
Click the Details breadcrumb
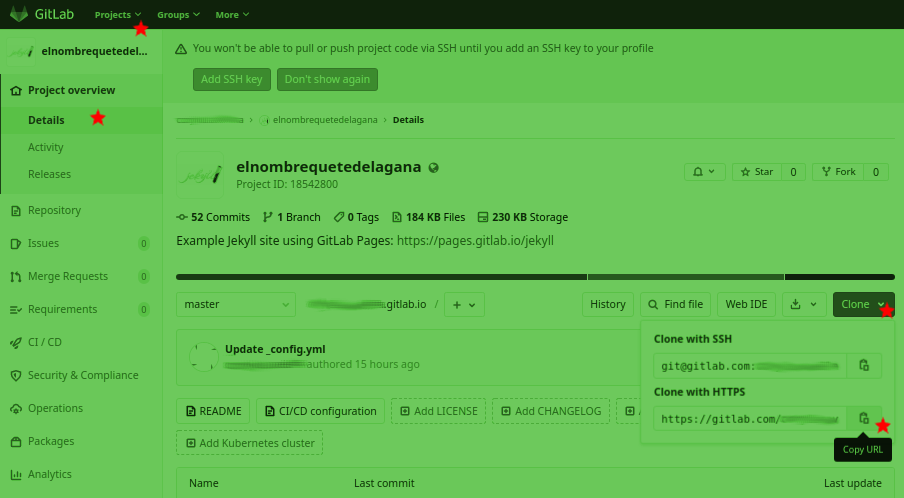[x=408, y=120]
